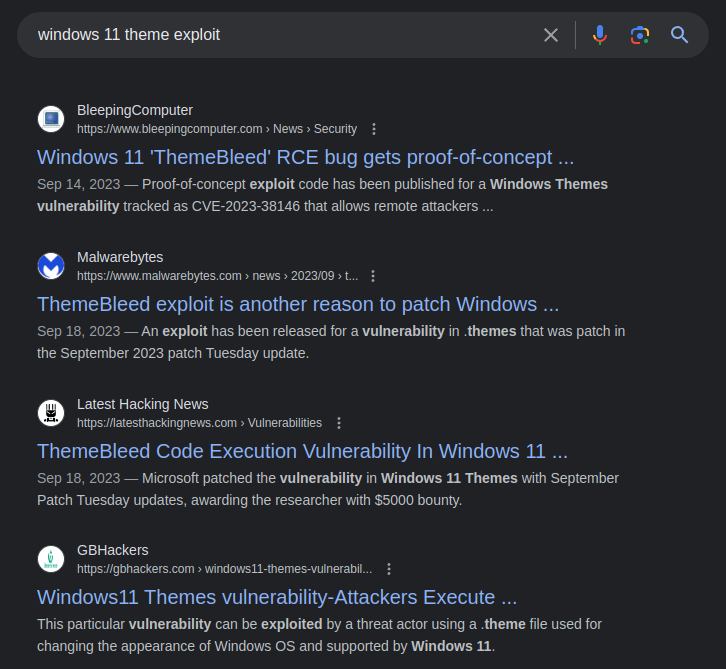Click the latesthackingnews.com Vulnerabilities breadcrumb URL
726x669 pixels.
pos(199,423)
